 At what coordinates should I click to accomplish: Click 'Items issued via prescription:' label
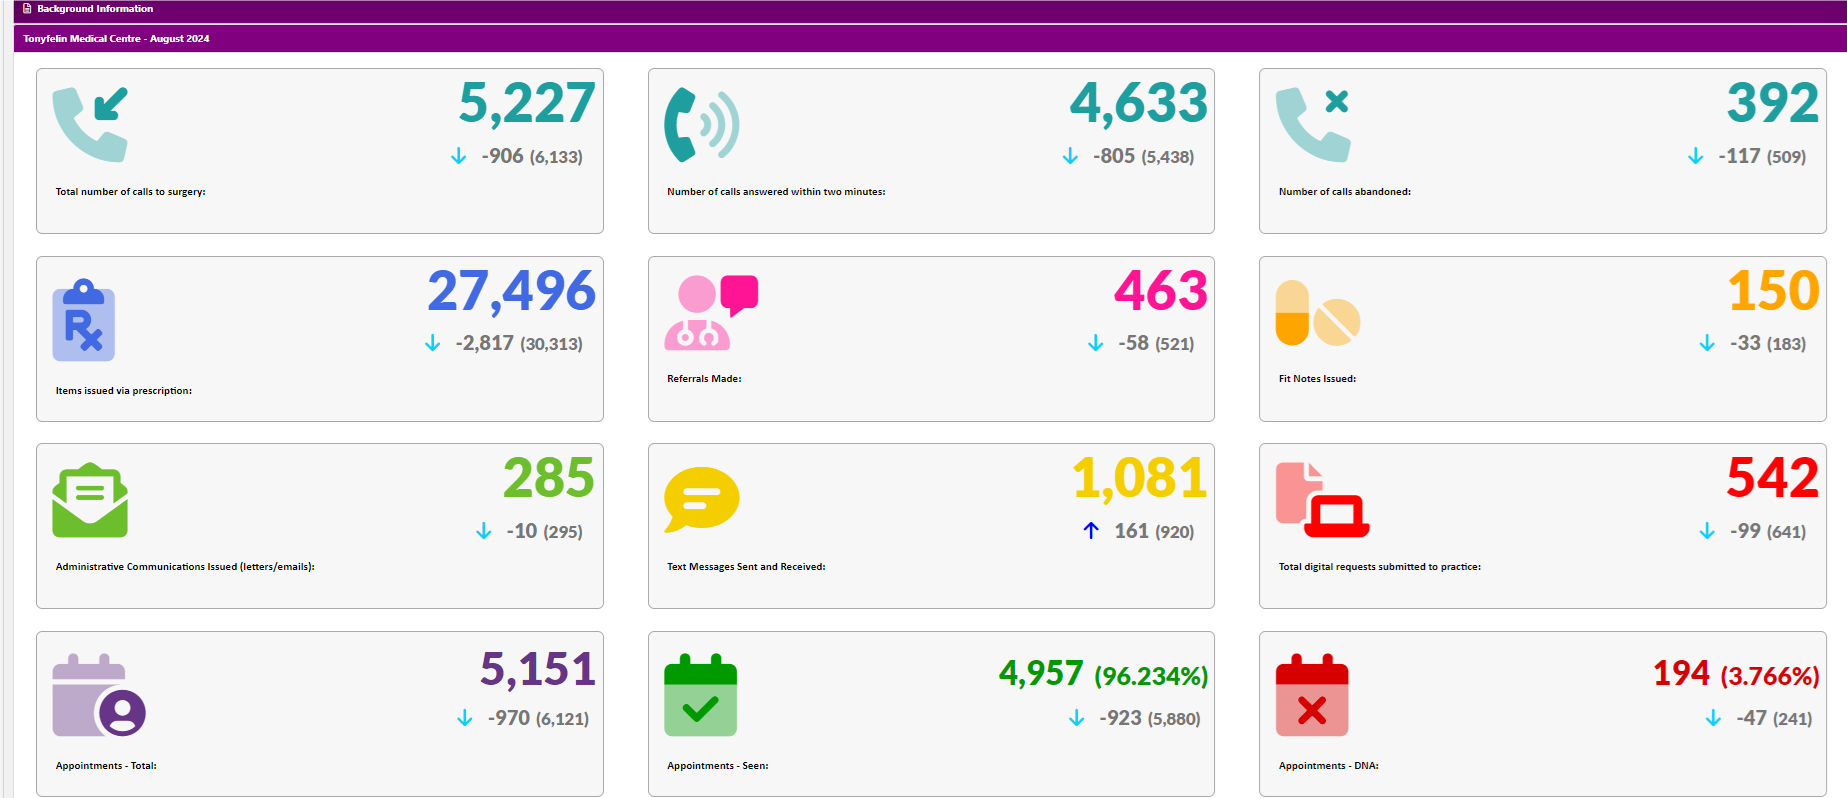[124, 391]
